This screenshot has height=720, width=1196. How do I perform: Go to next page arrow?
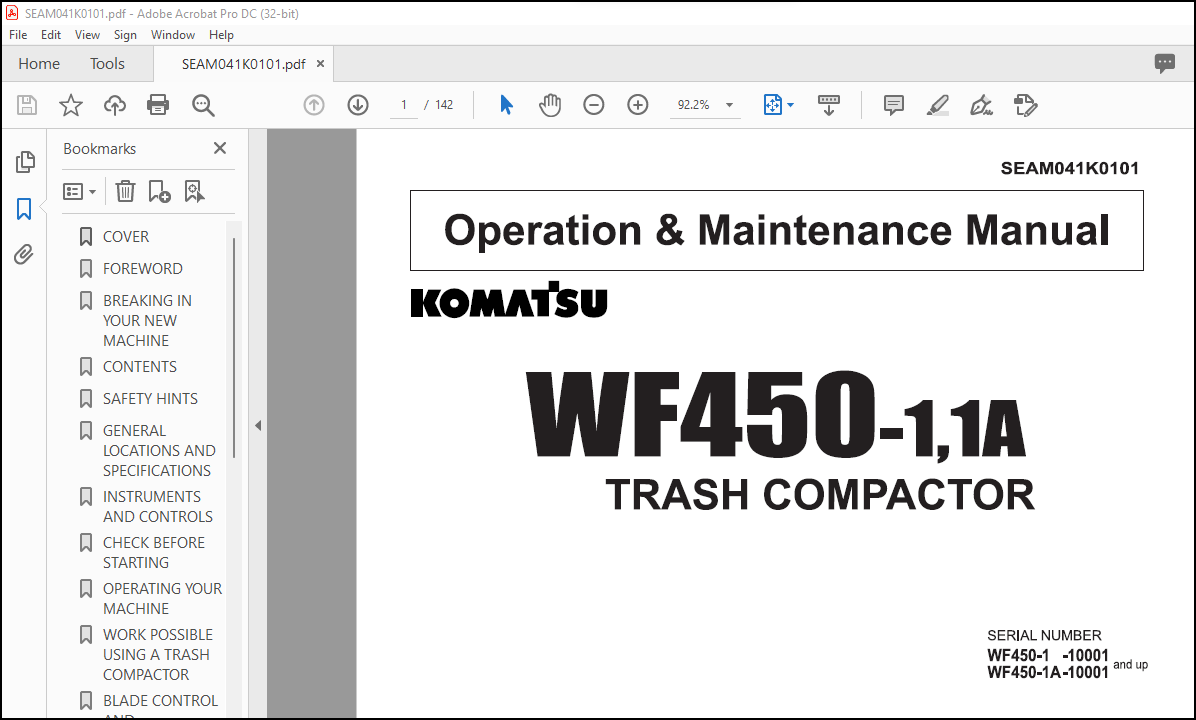pos(358,105)
